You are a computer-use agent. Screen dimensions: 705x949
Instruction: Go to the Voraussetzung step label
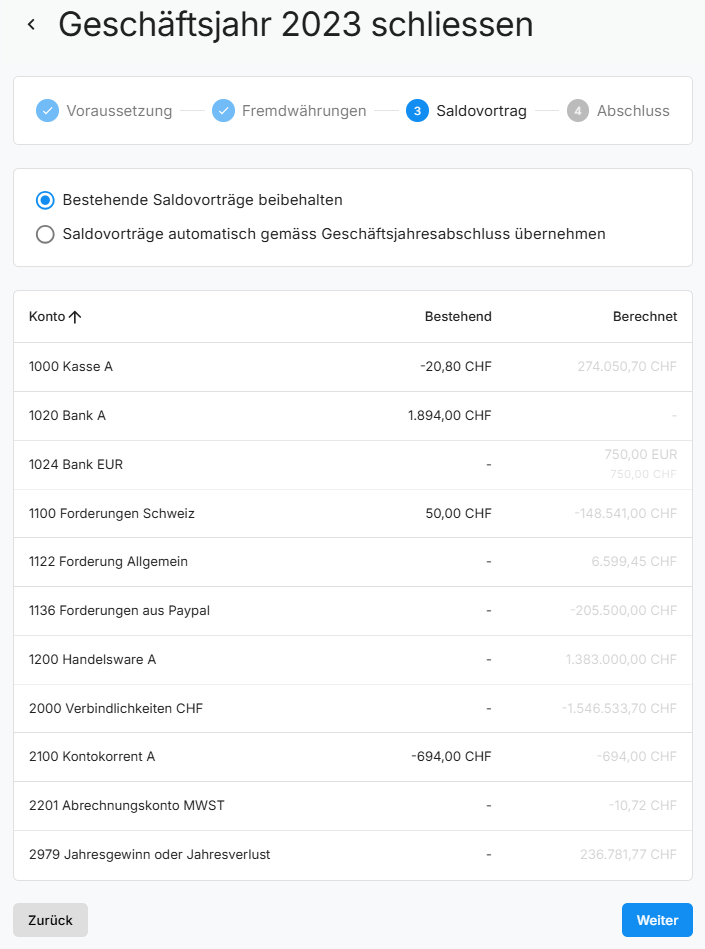[x=119, y=111]
